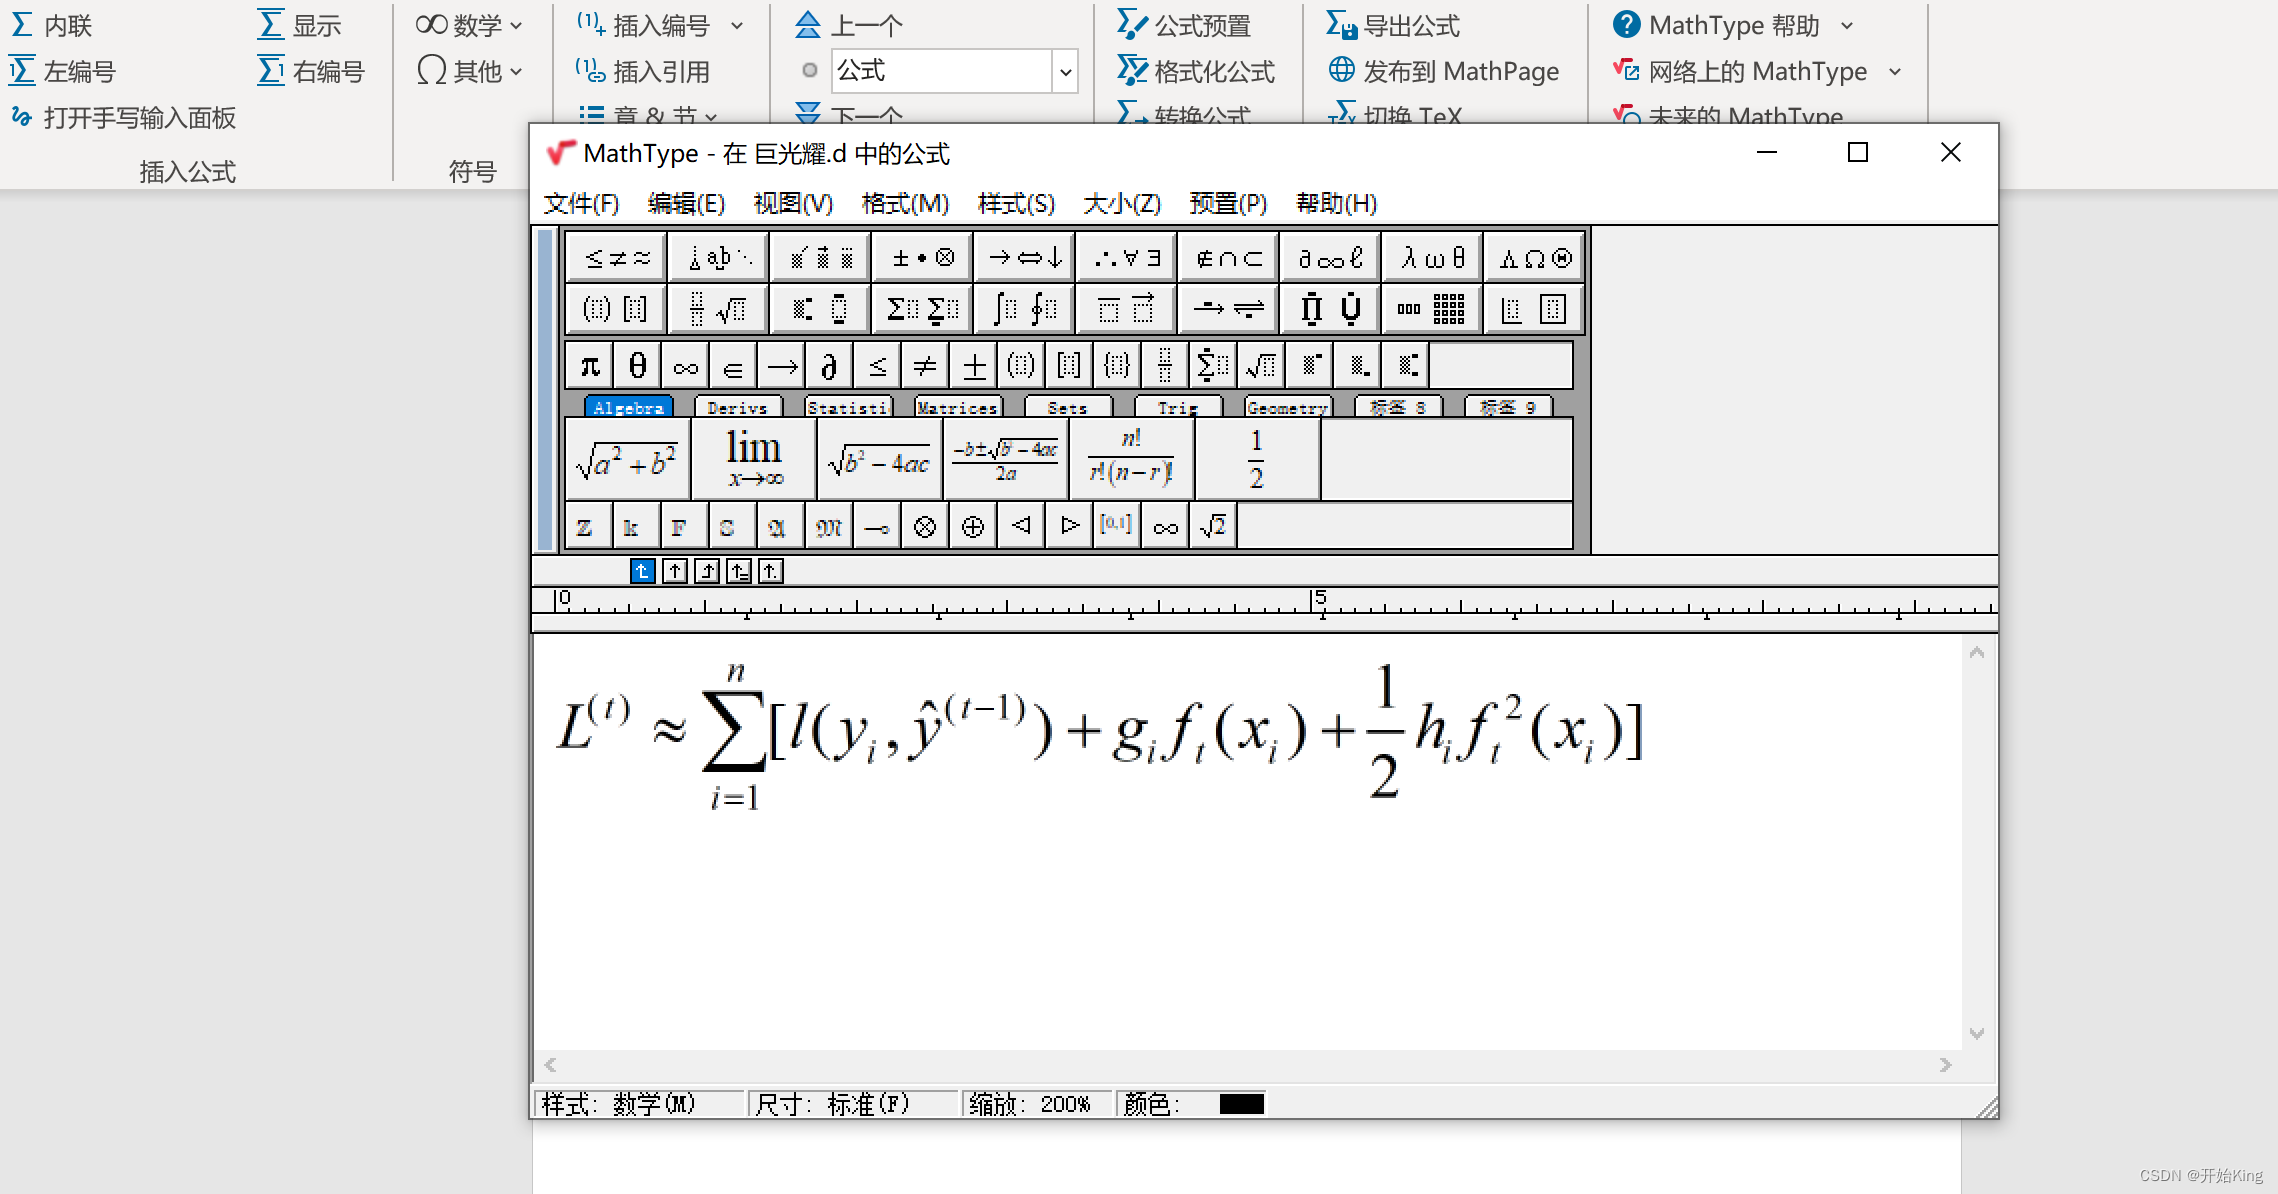Click the black color swatch in the status bar
Image resolution: width=2278 pixels, height=1194 pixels.
pos(1240,1102)
